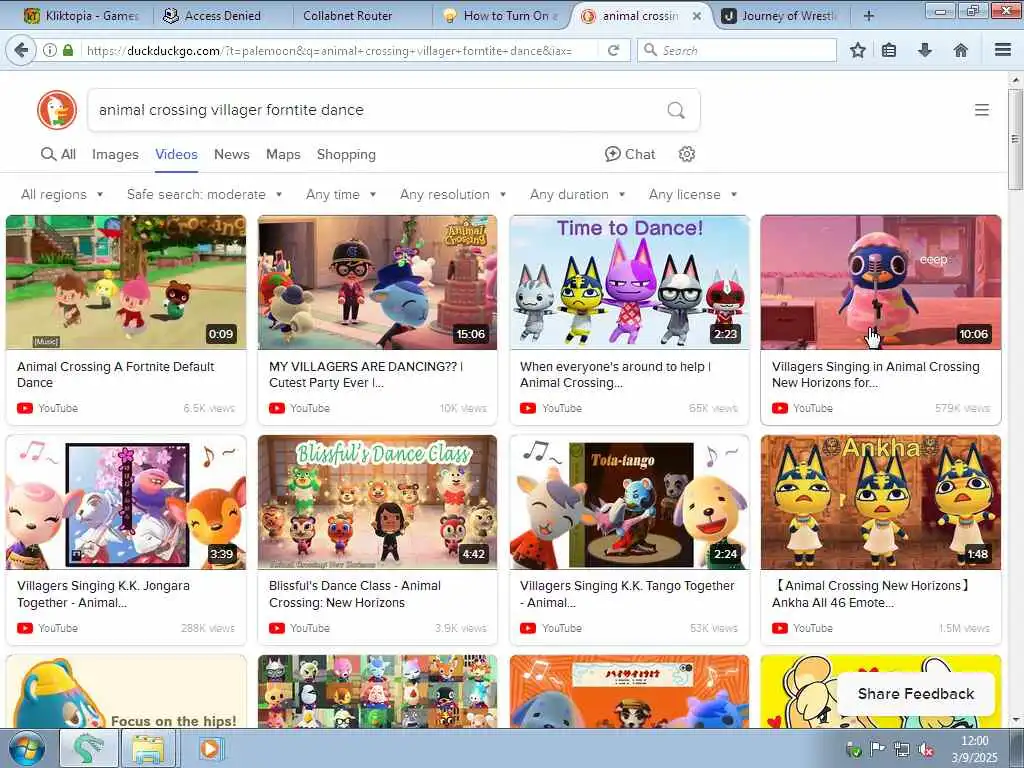The height and width of the screenshot is (768, 1024).
Task: Open When everyone's around to help title
Action: pyautogui.click(x=615, y=374)
